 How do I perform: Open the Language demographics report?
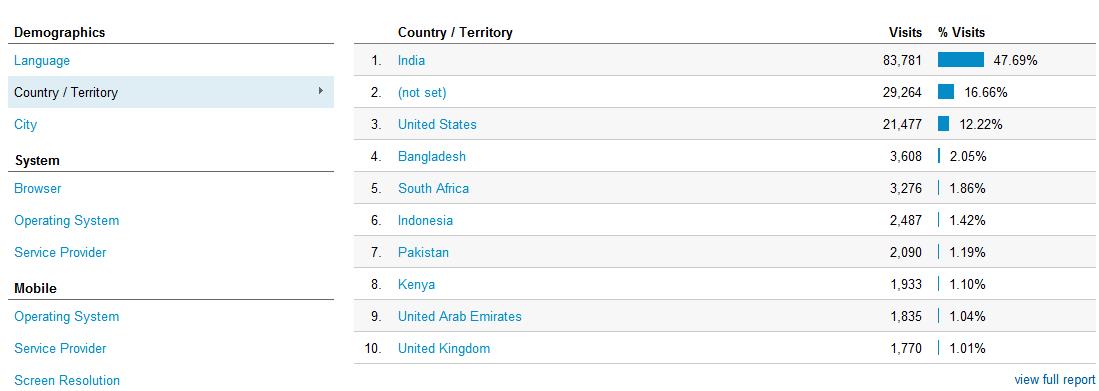[42, 61]
